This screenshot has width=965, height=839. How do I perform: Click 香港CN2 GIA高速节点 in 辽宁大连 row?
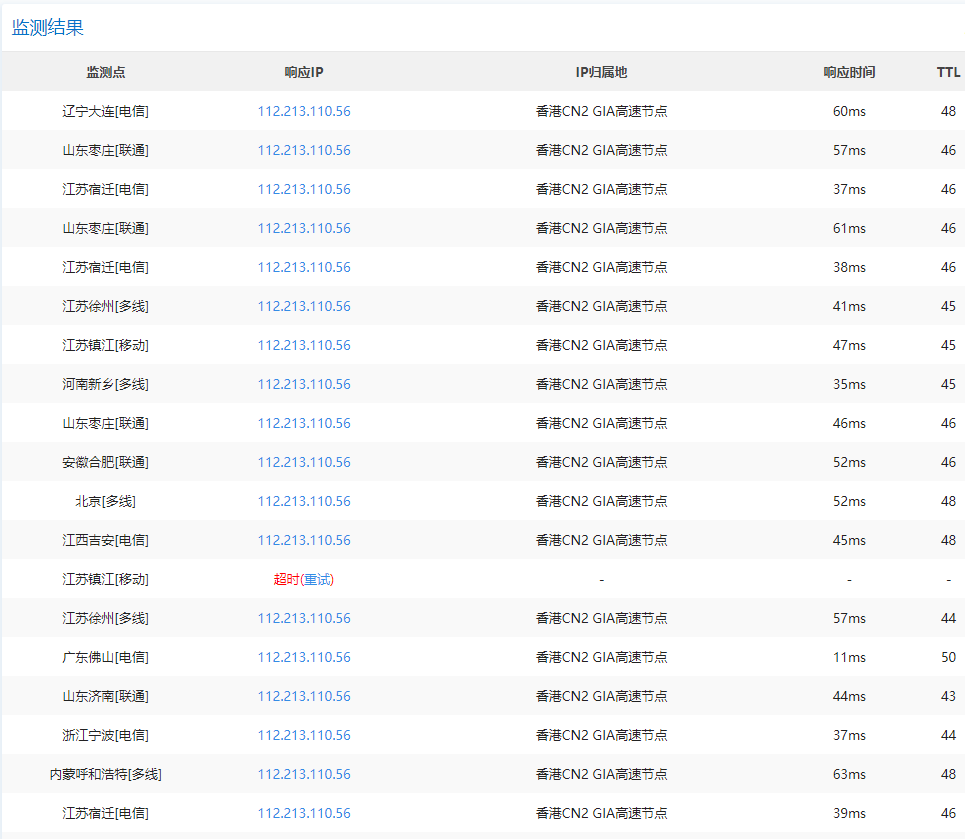coord(601,111)
